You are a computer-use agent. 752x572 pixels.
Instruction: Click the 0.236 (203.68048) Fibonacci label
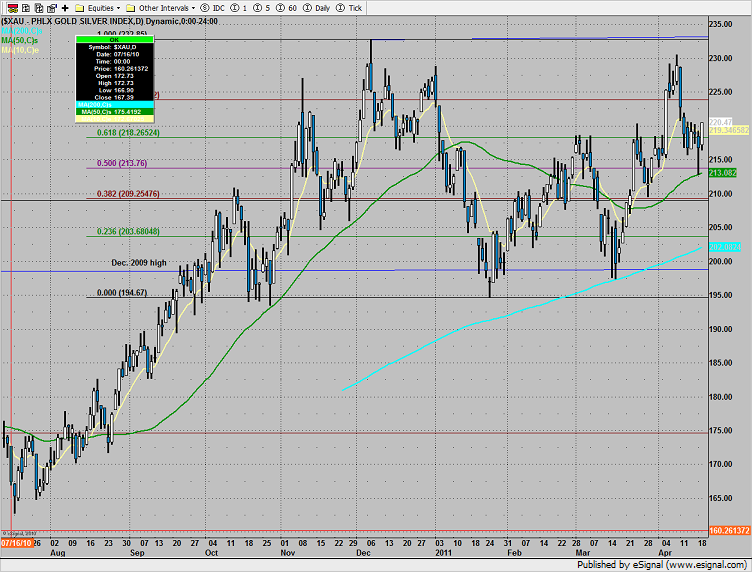(128, 232)
